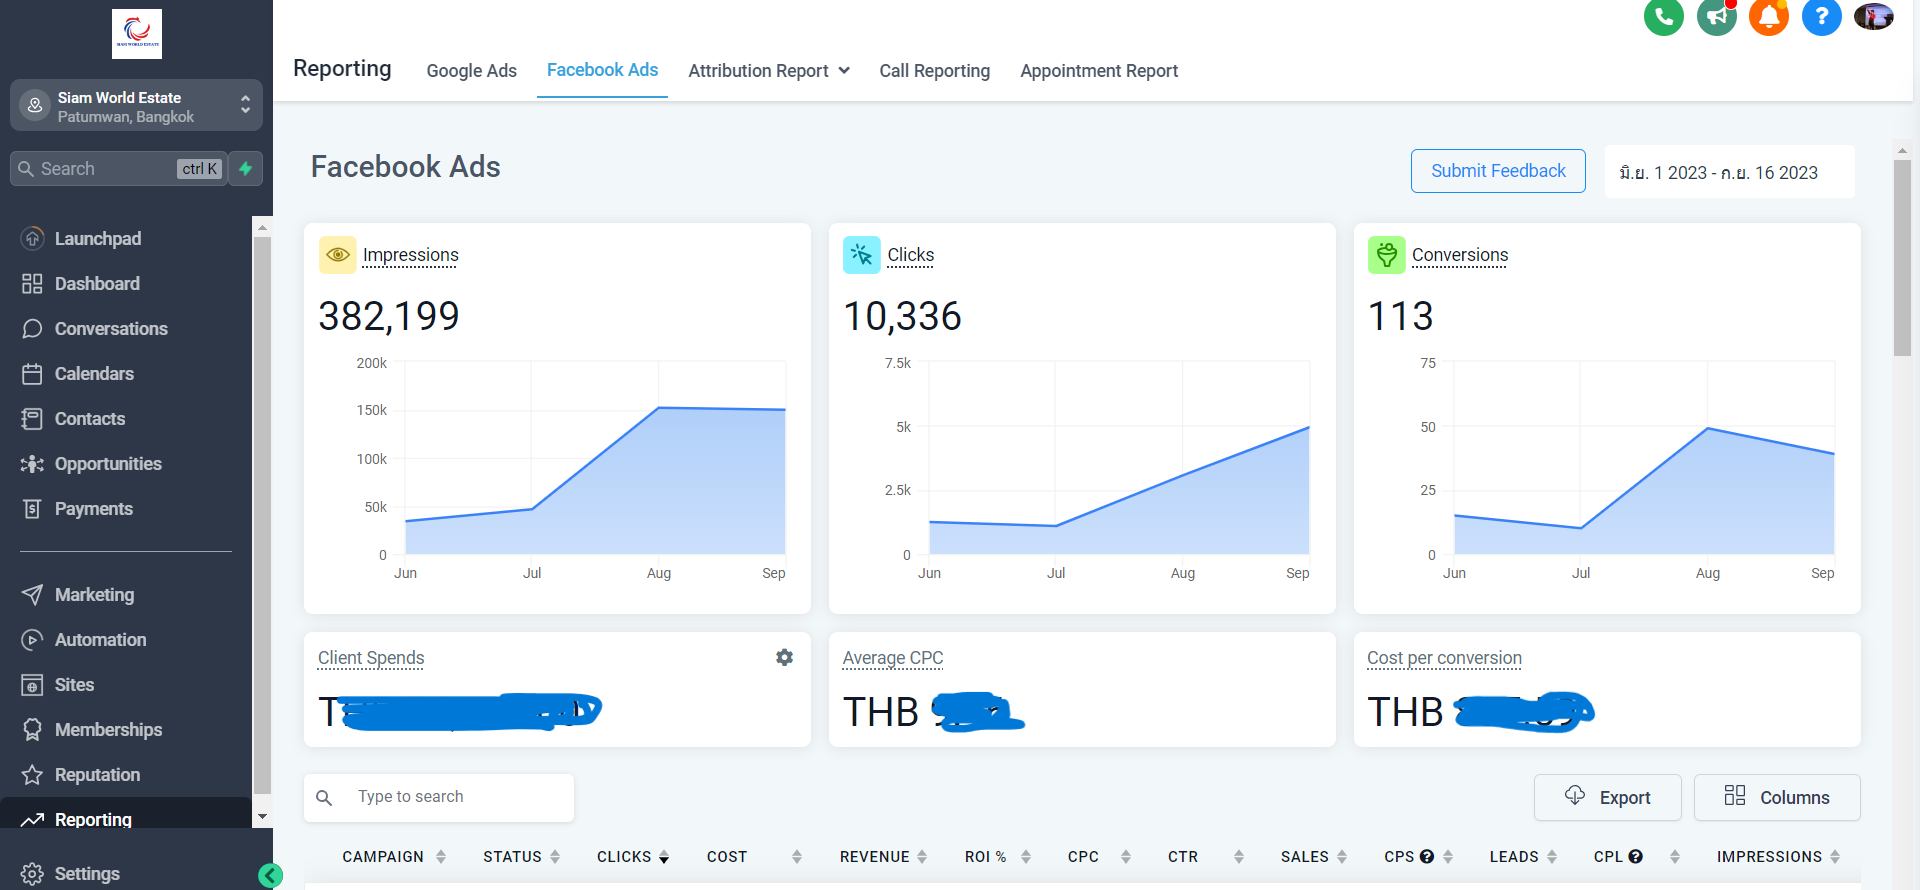Screen dimensions: 1920x890
Task: Open the megaphone announcements icon
Action: pyautogui.click(x=1717, y=17)
